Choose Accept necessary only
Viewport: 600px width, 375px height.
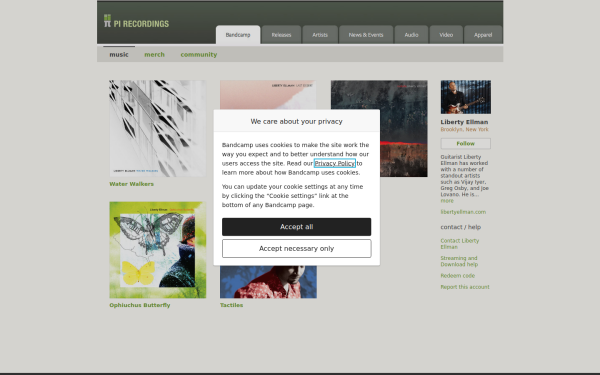297,248
